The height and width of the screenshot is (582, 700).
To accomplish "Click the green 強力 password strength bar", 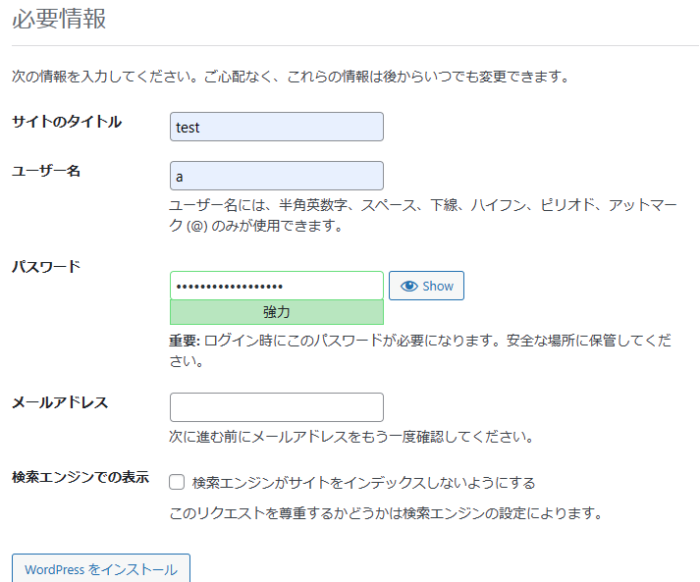I will (x=277, y=312).
